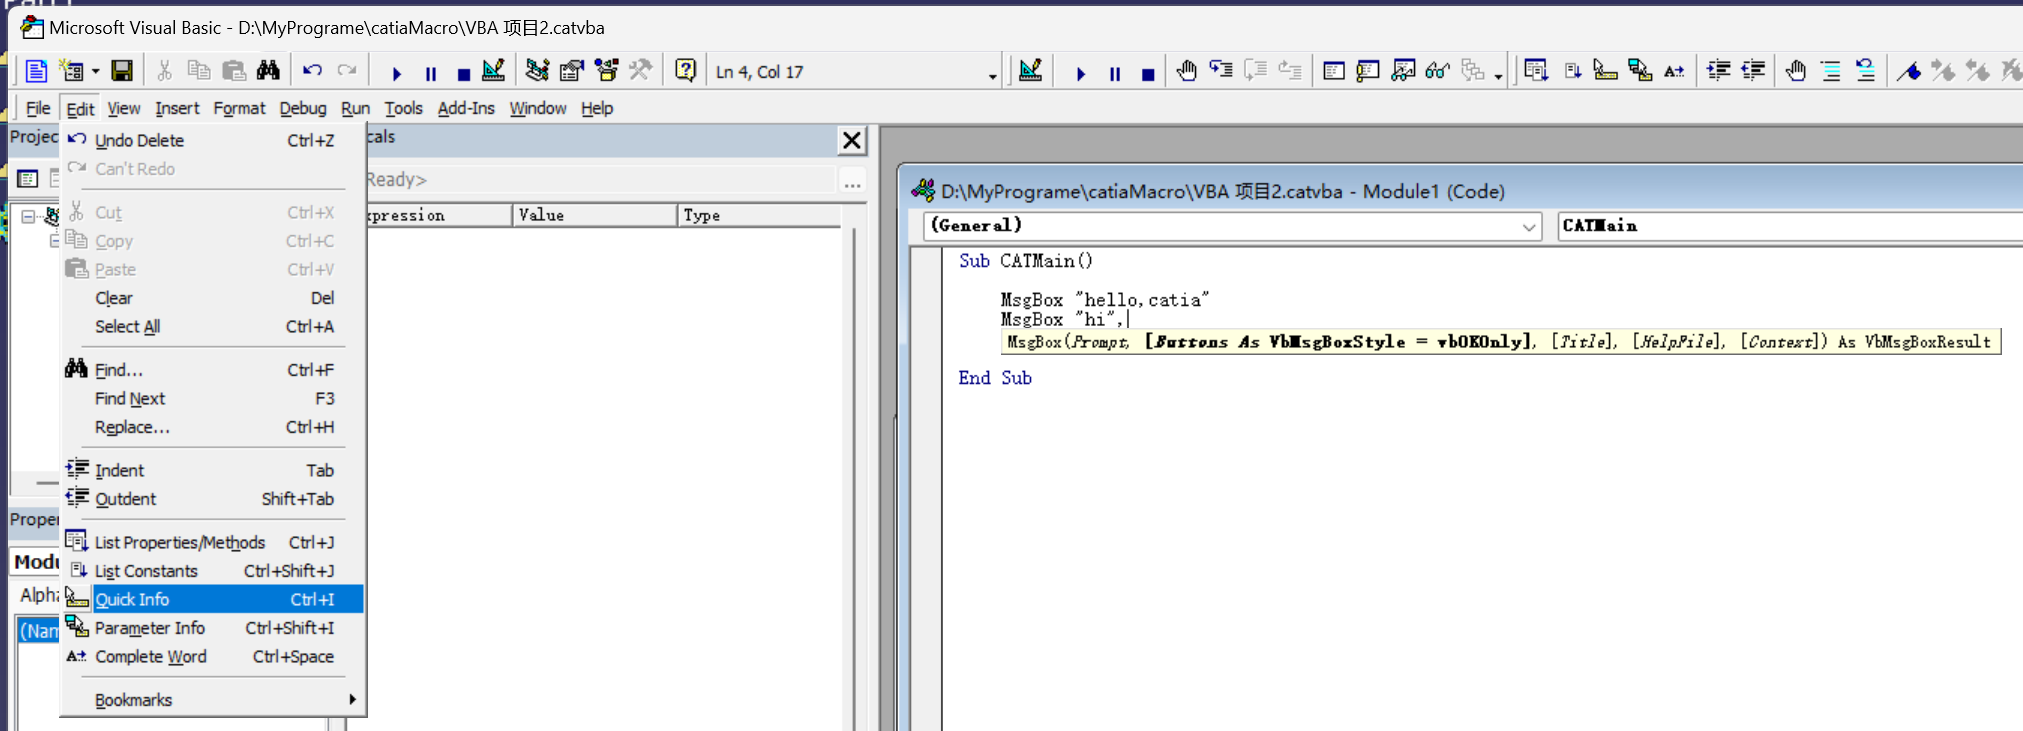Click Uncomment Block icon in Edit toolbar
Screen dimensions: 2023x731
tap(1865, 71)
